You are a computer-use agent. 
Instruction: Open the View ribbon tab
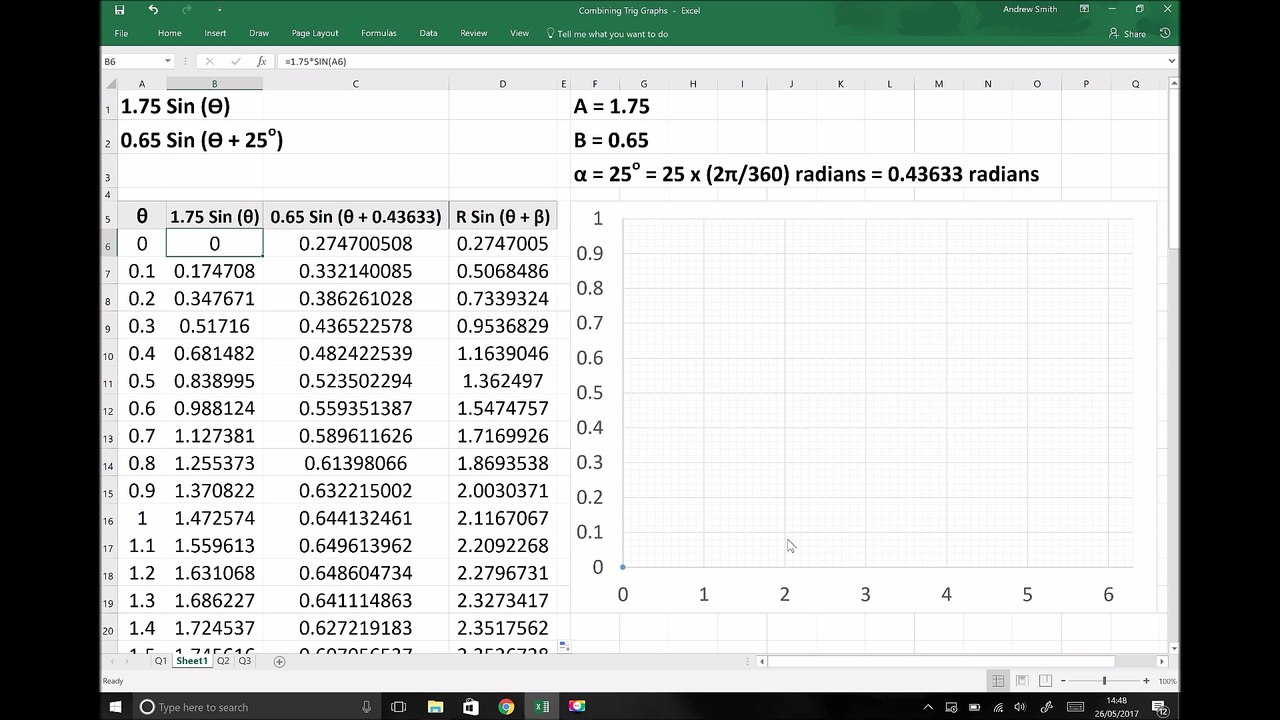pos(520,33)
